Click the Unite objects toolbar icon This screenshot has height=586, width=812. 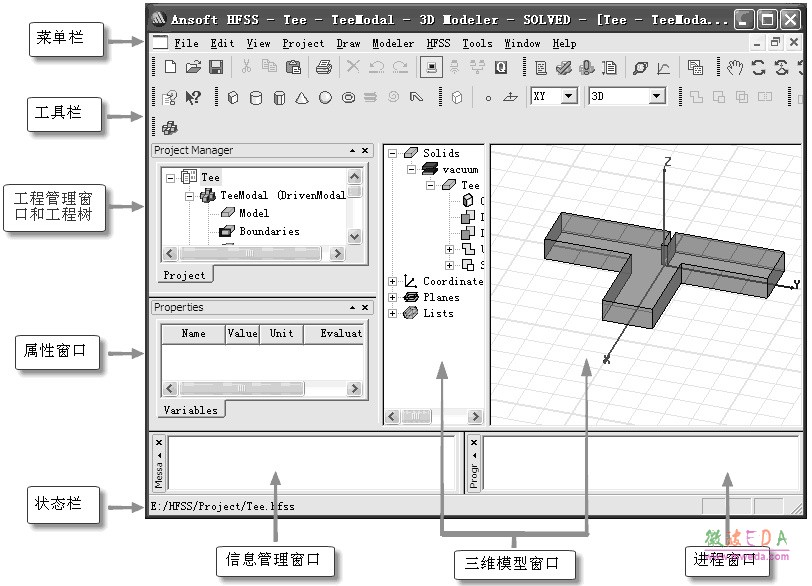[696, 97]
